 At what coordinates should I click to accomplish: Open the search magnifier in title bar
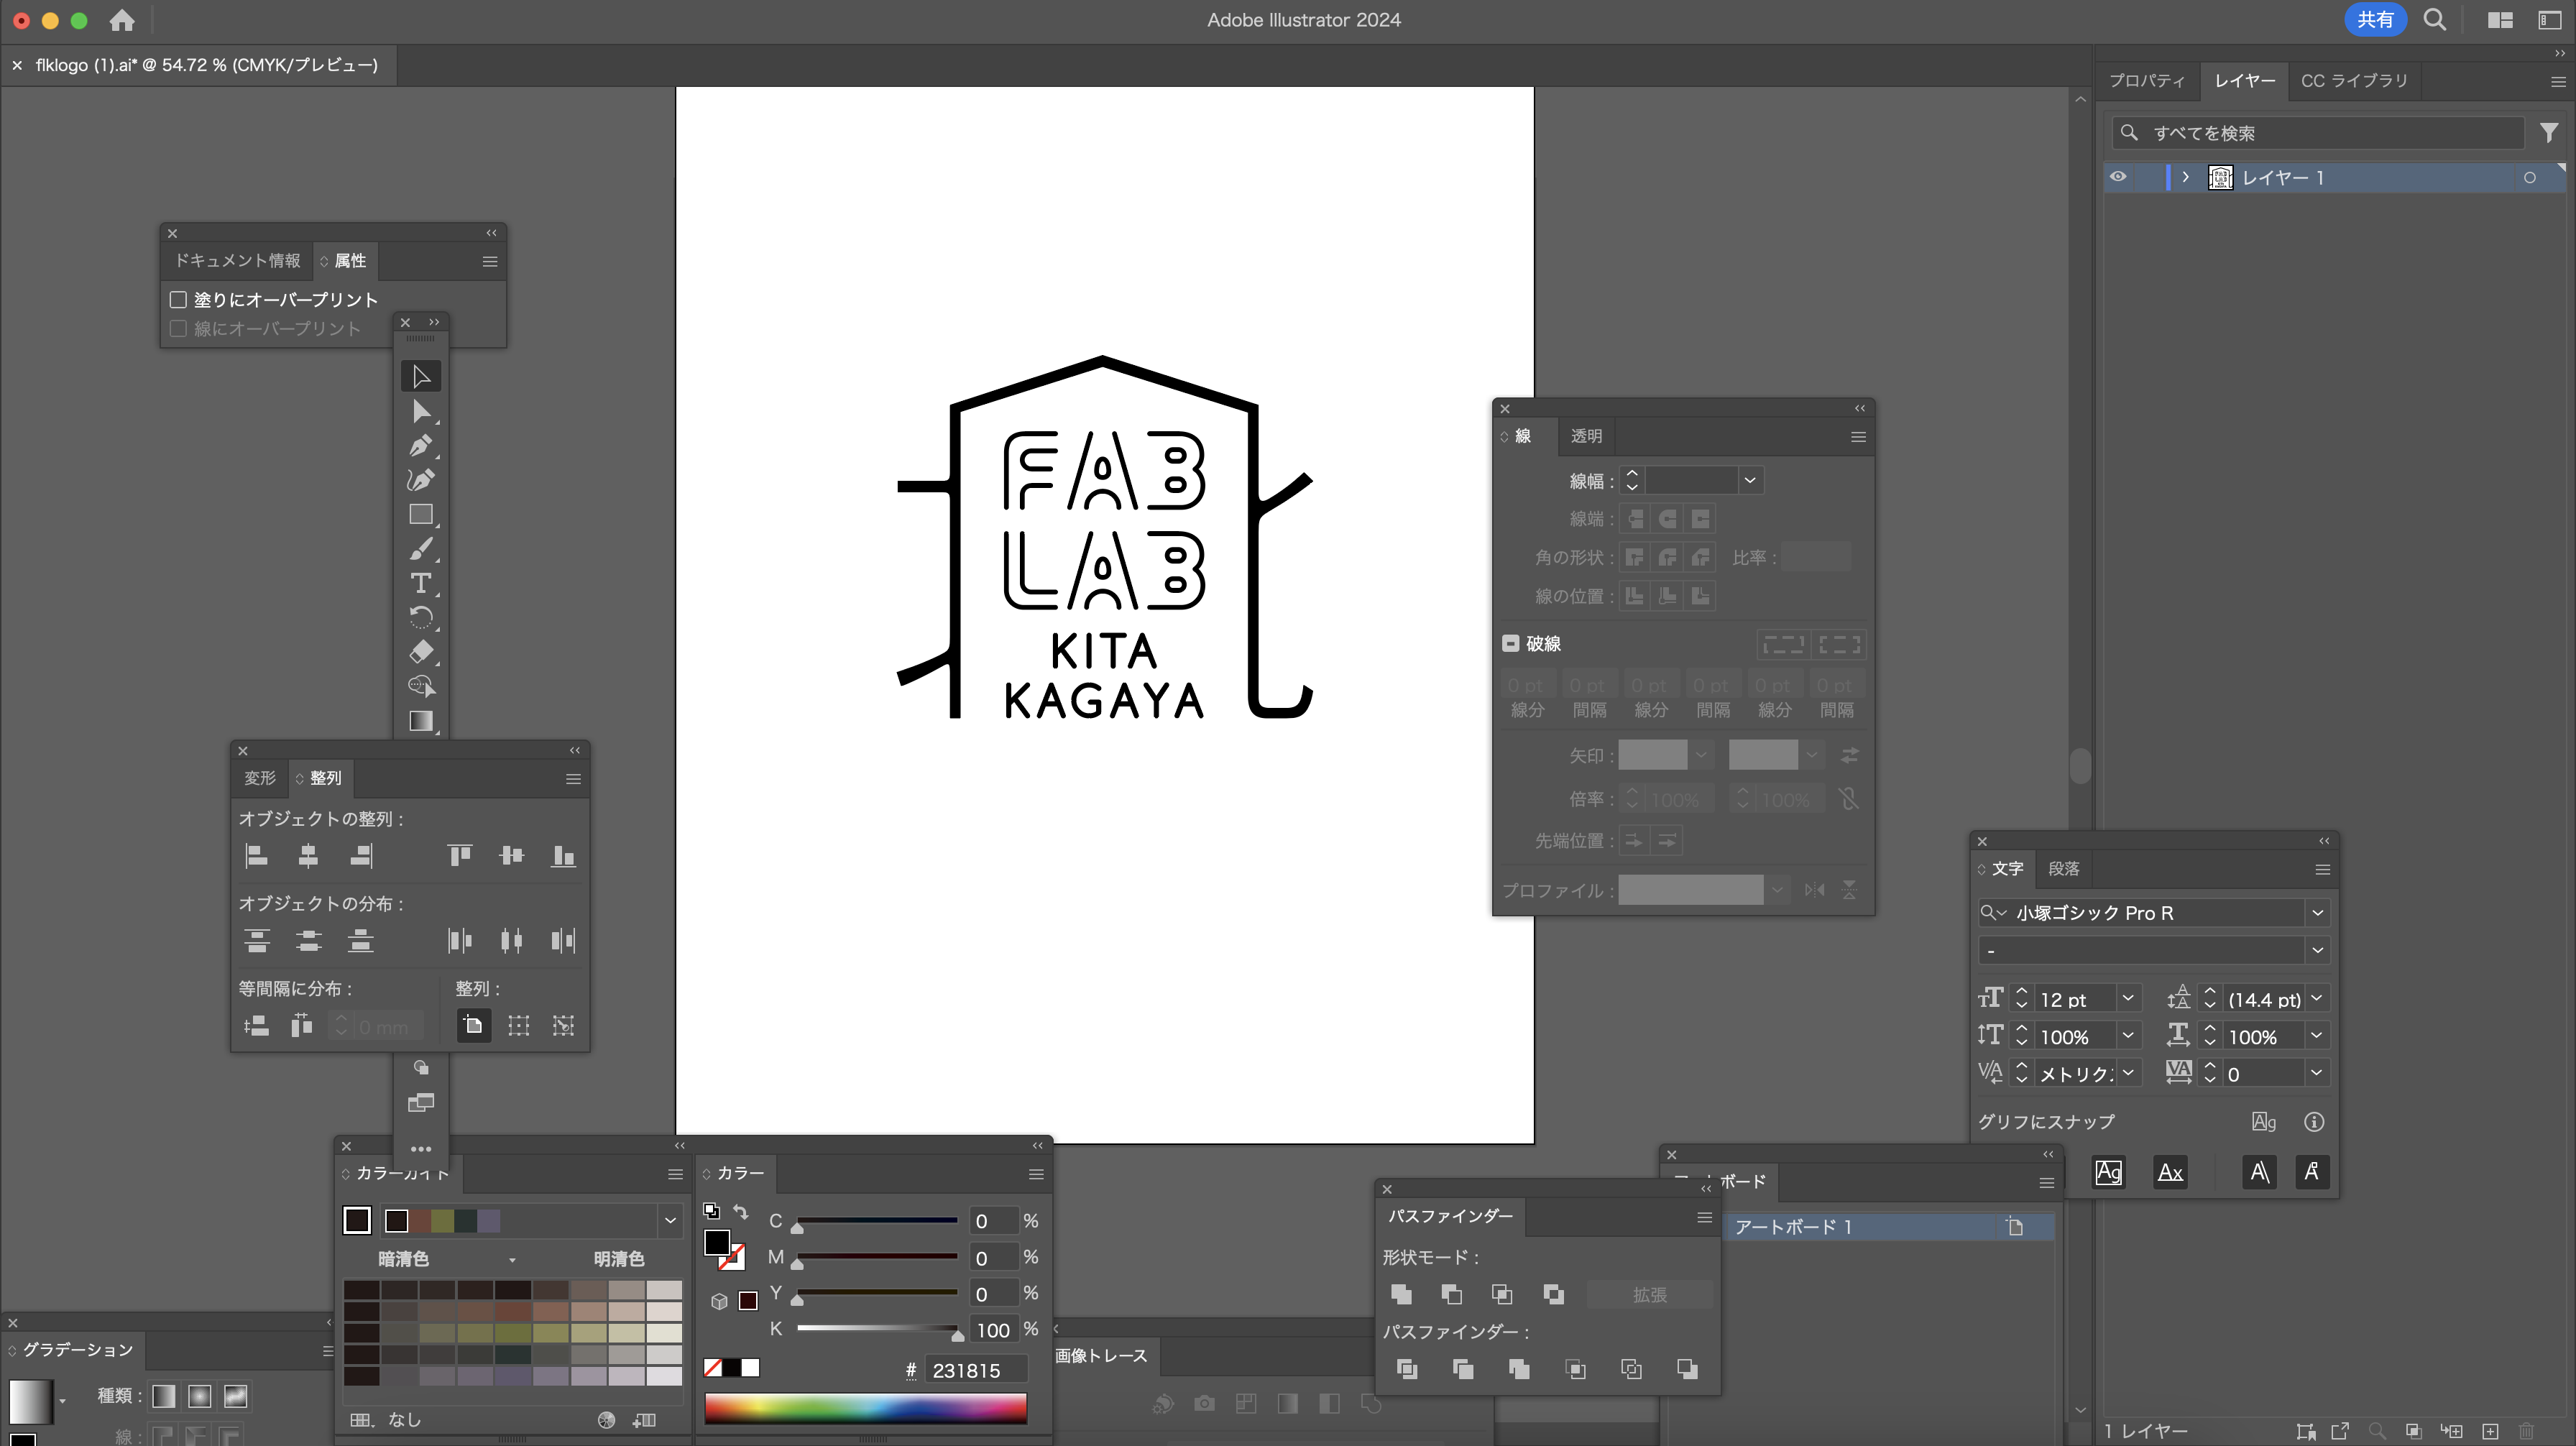[2435, 20]
